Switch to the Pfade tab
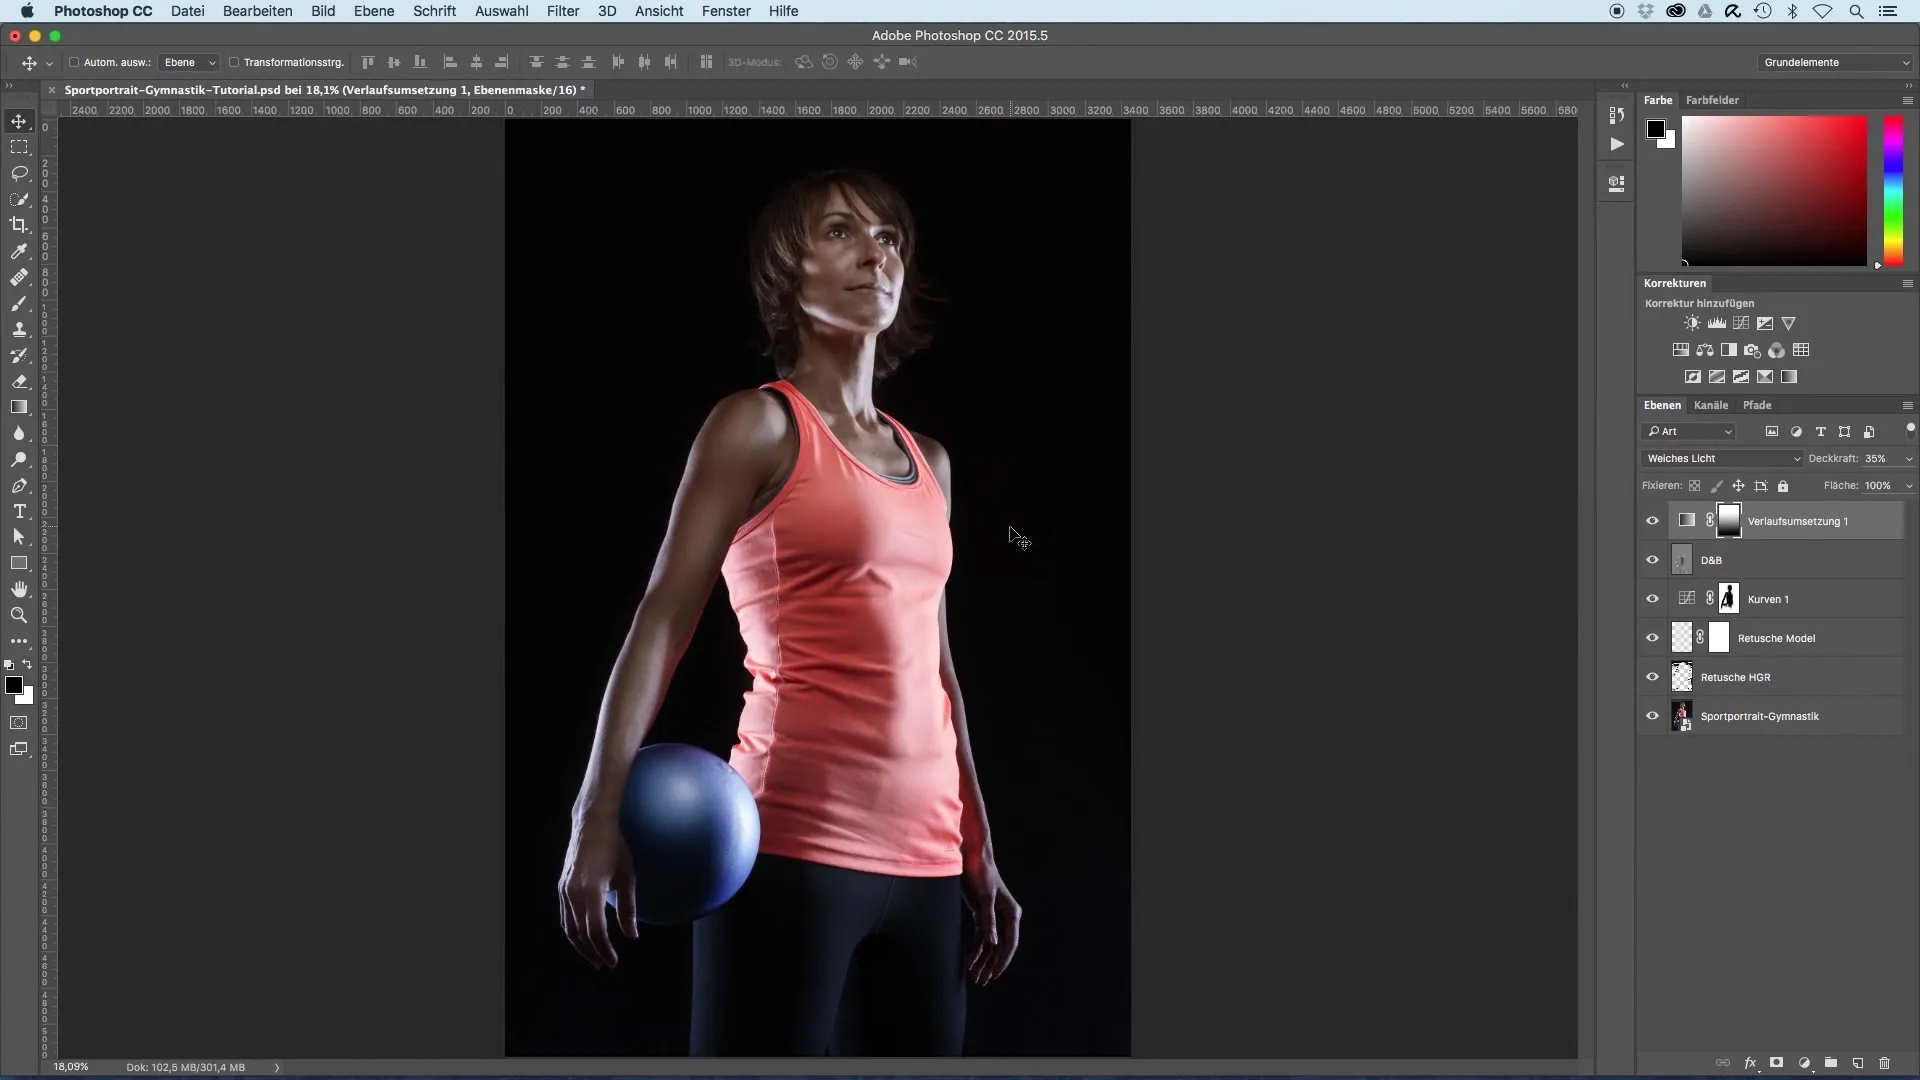Viewport: 1920px width, 1080px height. [1757, 405]
